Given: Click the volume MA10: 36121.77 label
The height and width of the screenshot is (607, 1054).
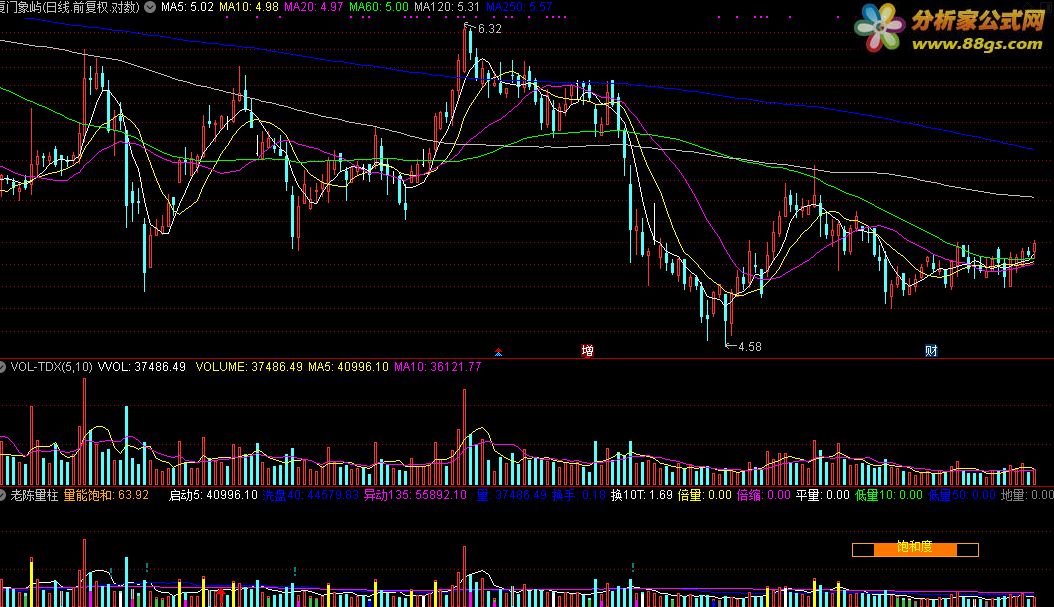Looking at the screenshot, I should [x=438, y=367].
